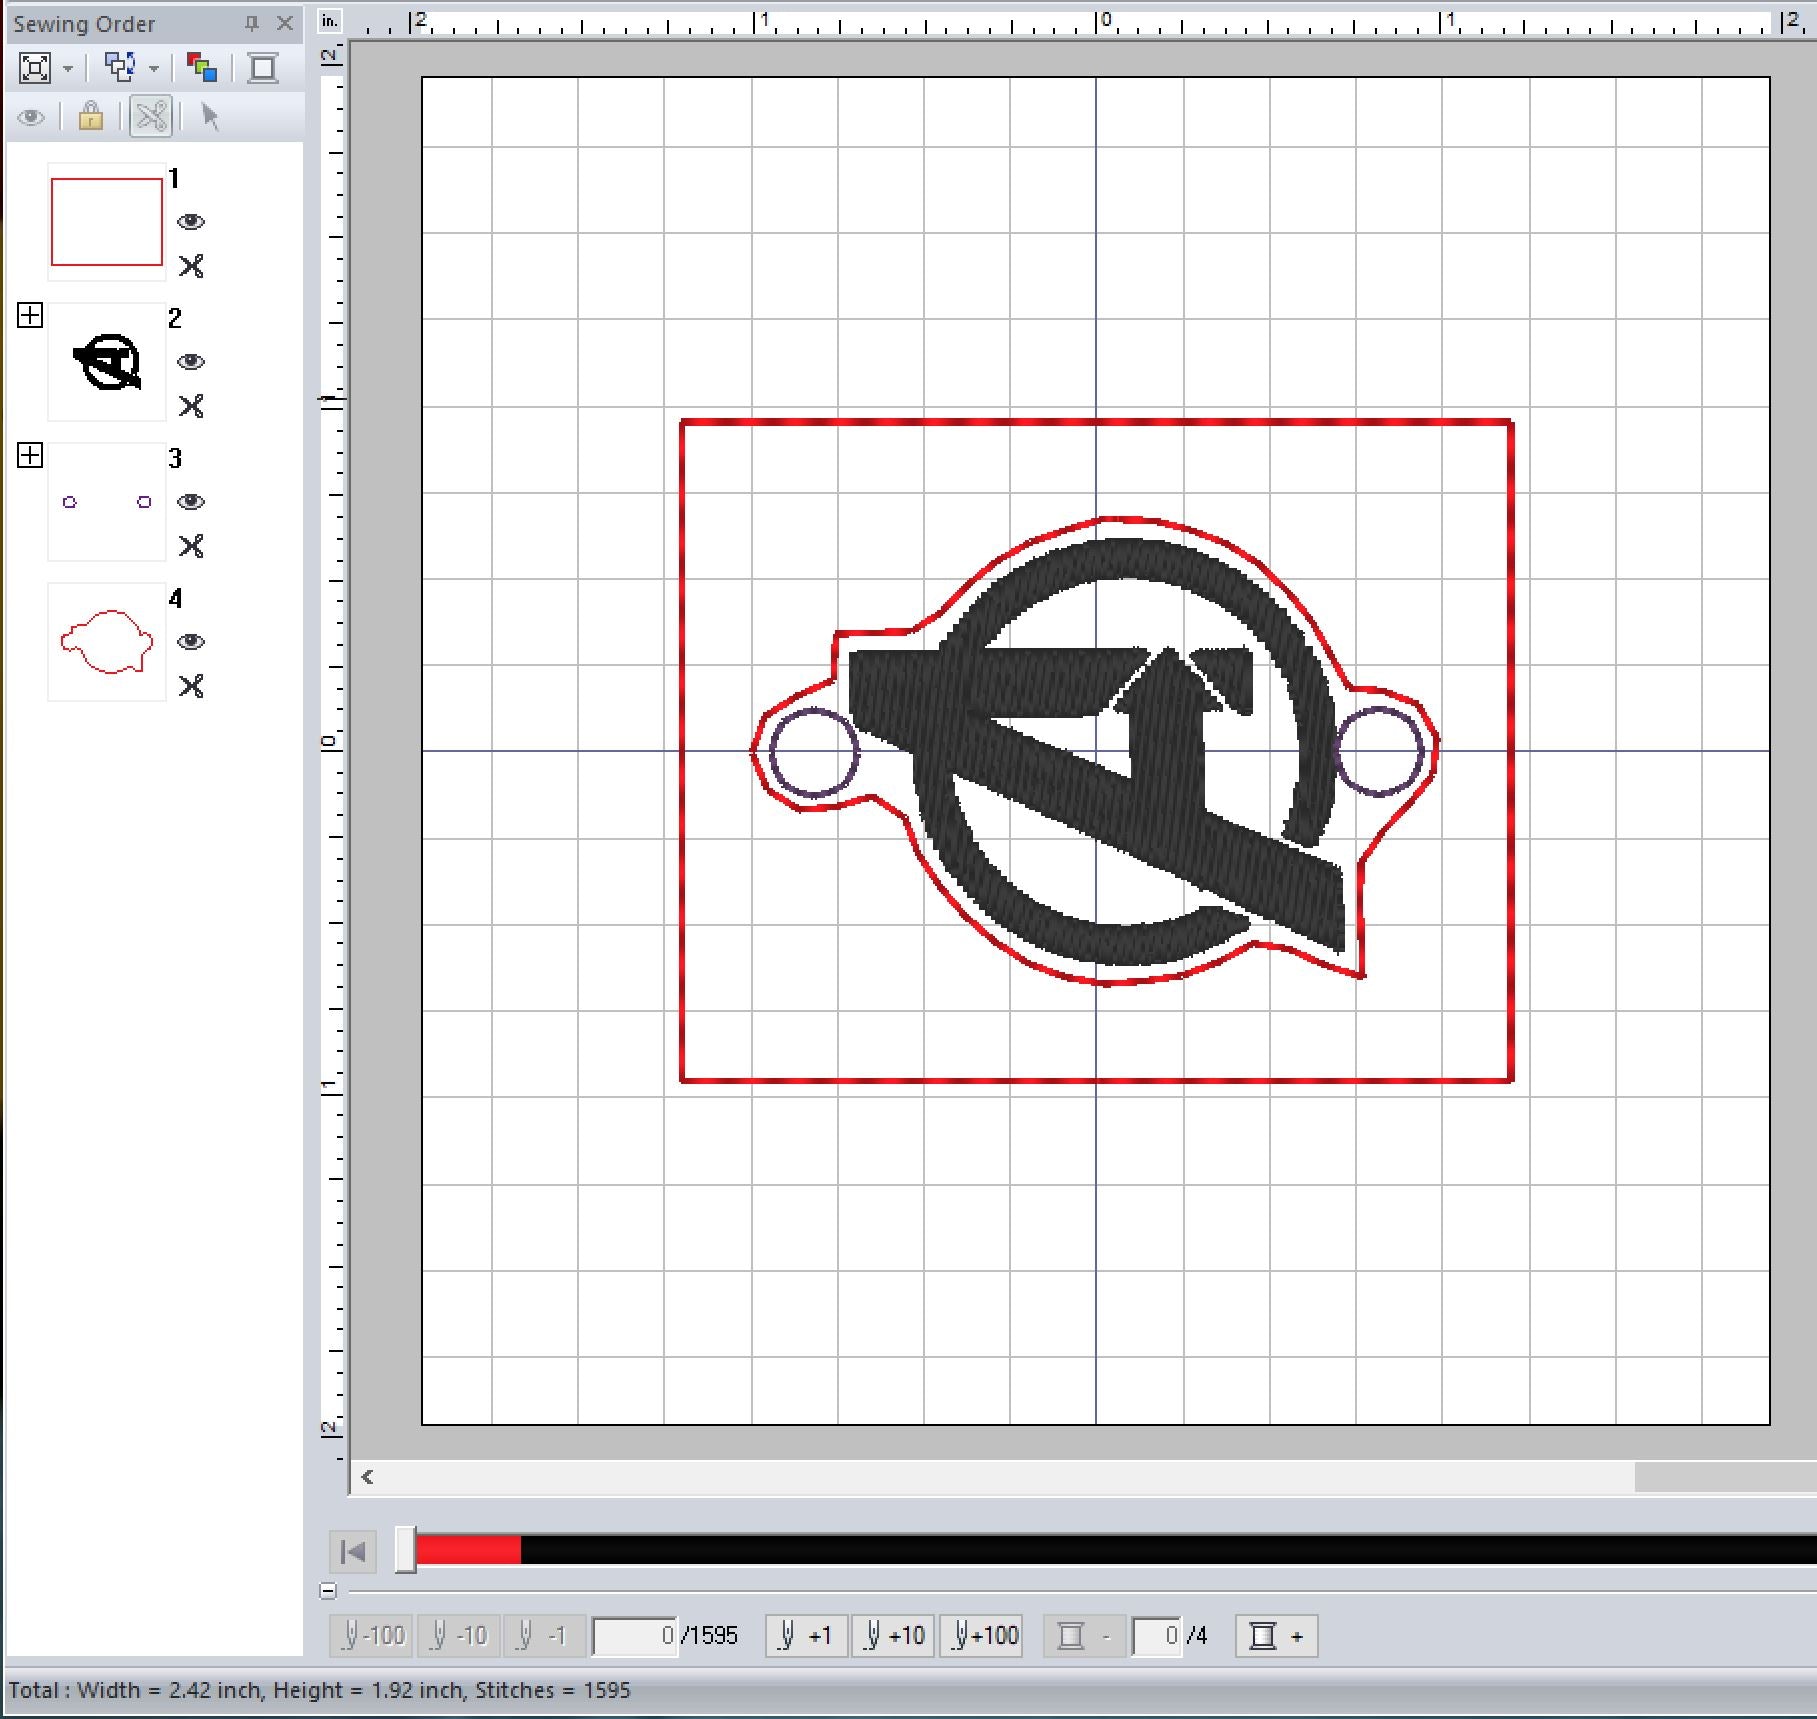Open dropdown arrow beside the group select icon
The width and height of the screenshot is (1817, 1719).
pyautogui.click(x=154, y=69)
